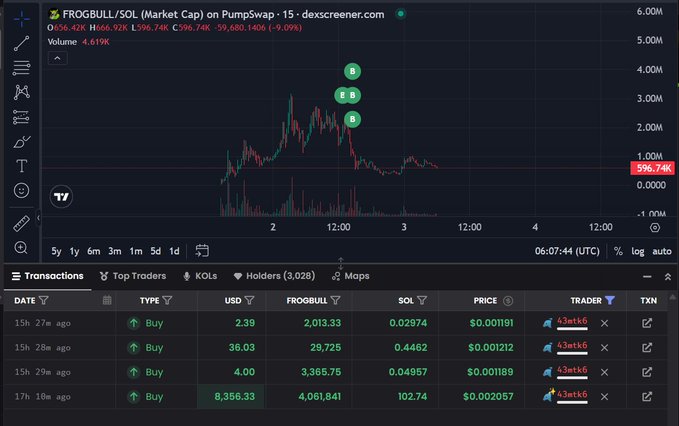Open the go-to-date calendar icon

tap(202, 251)
